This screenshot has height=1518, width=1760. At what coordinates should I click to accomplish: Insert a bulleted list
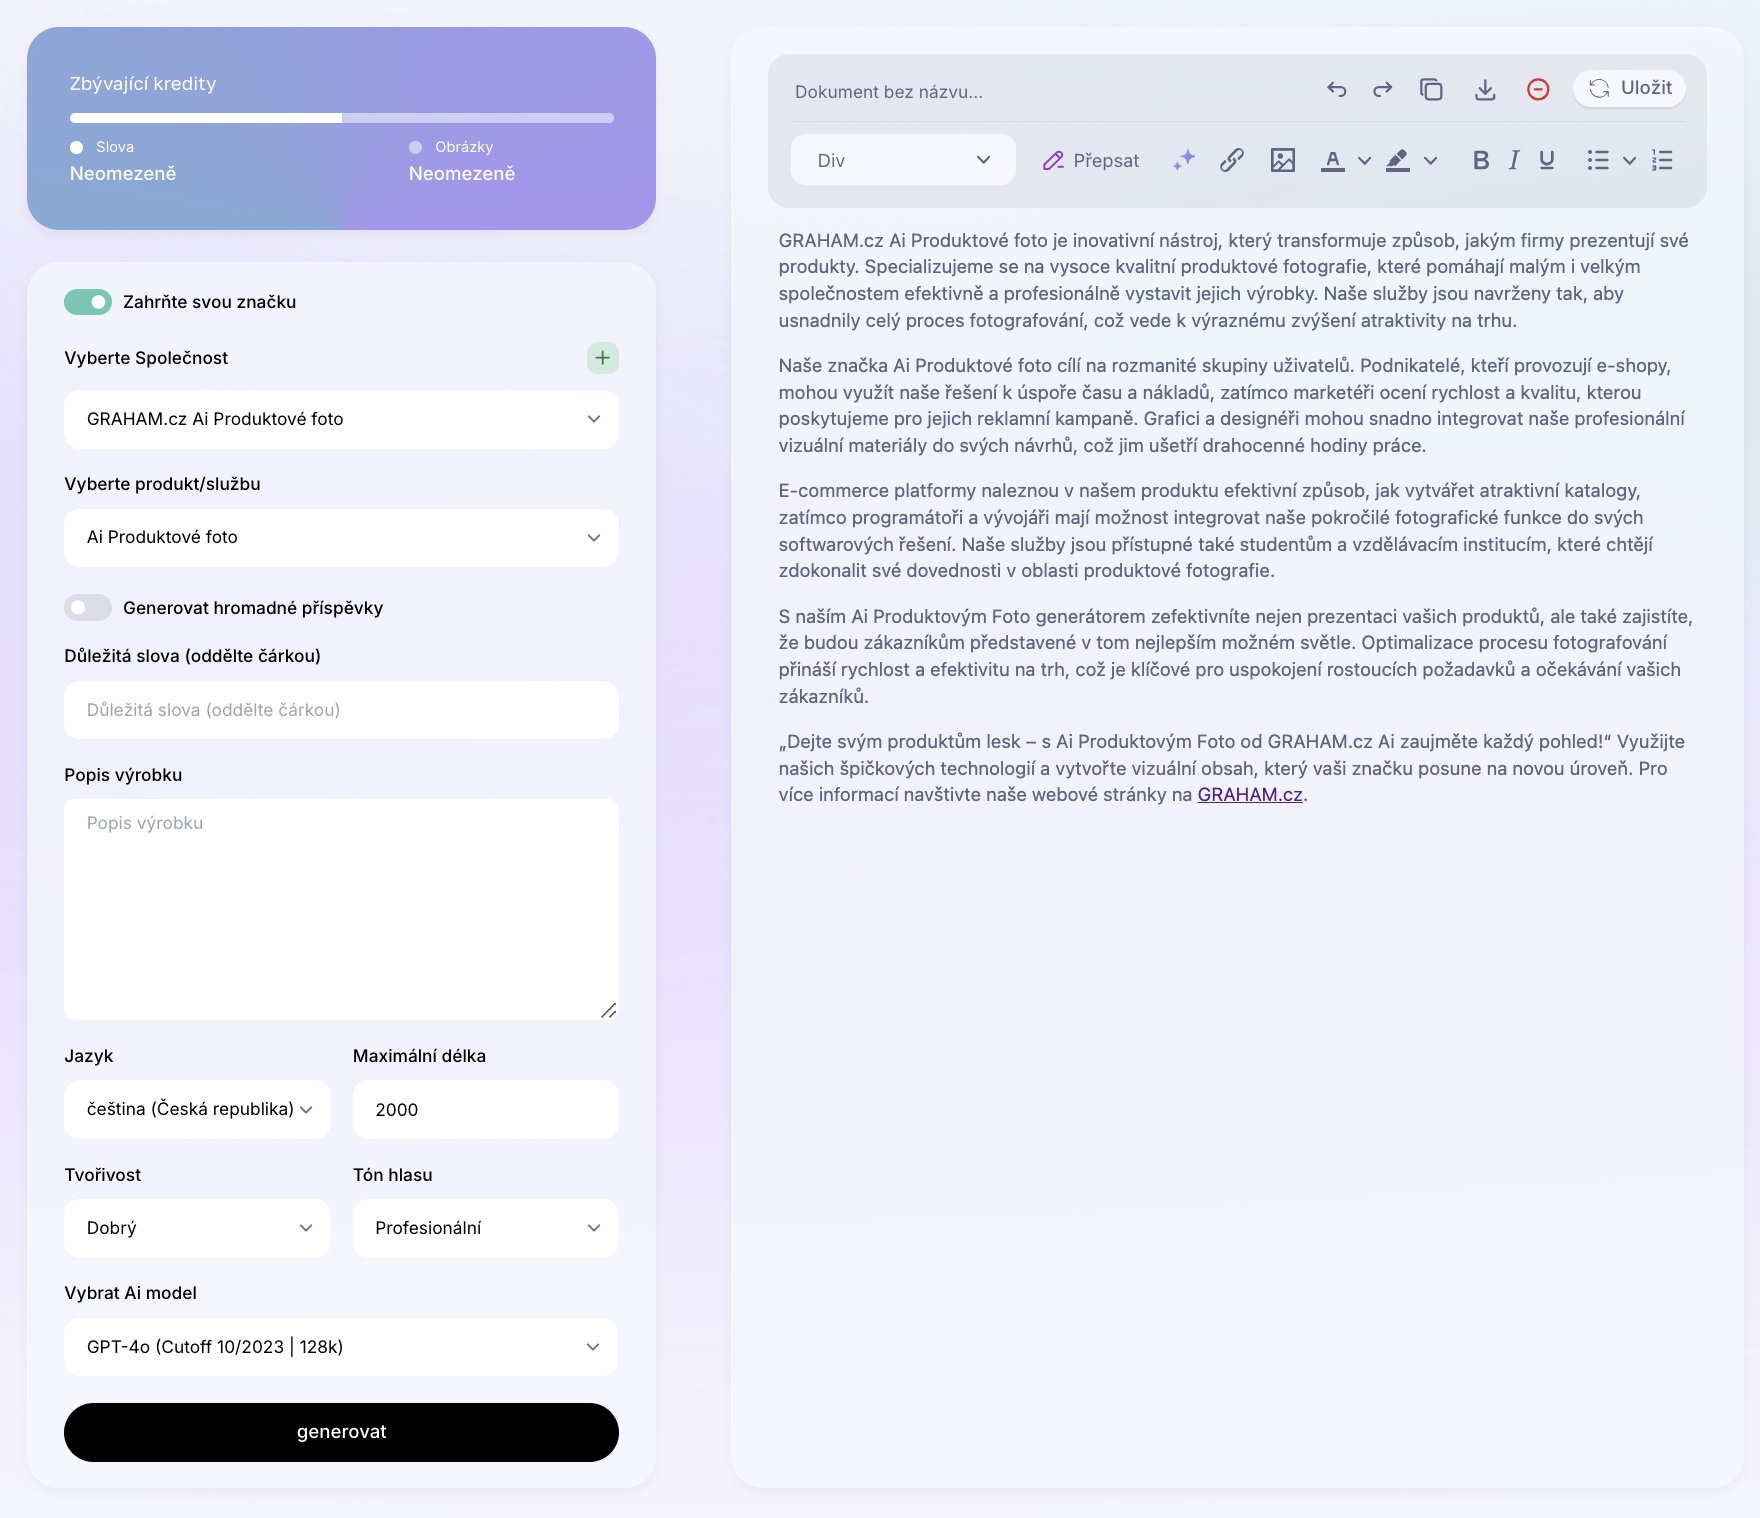click(1598, 160)
